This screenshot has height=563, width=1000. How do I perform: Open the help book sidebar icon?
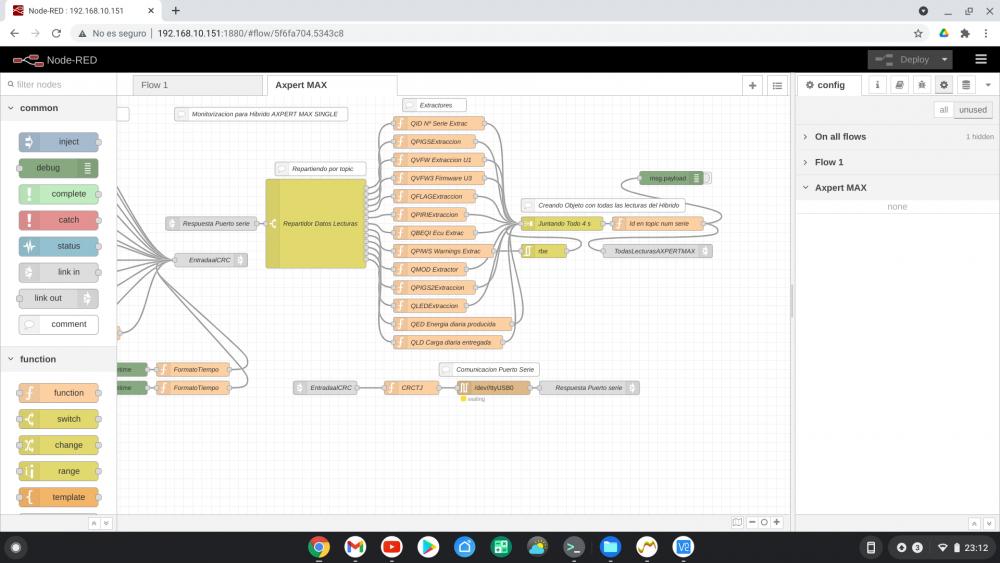click(899, 84)
